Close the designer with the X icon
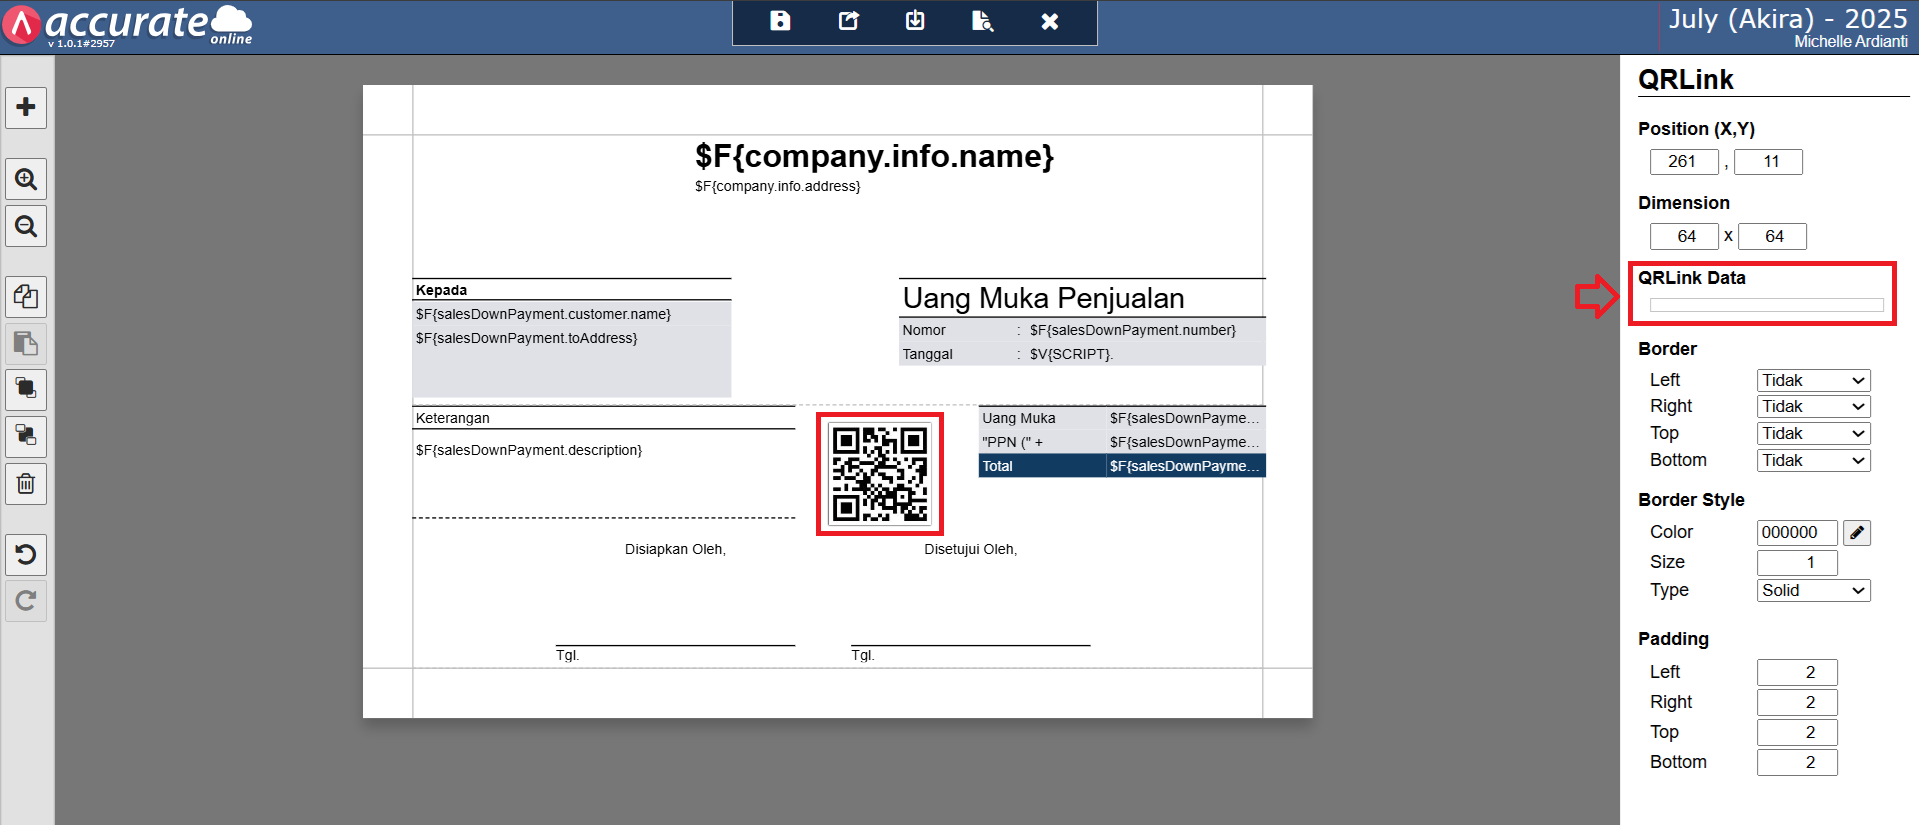1919x825 pixels. [x=1049, y=21]
